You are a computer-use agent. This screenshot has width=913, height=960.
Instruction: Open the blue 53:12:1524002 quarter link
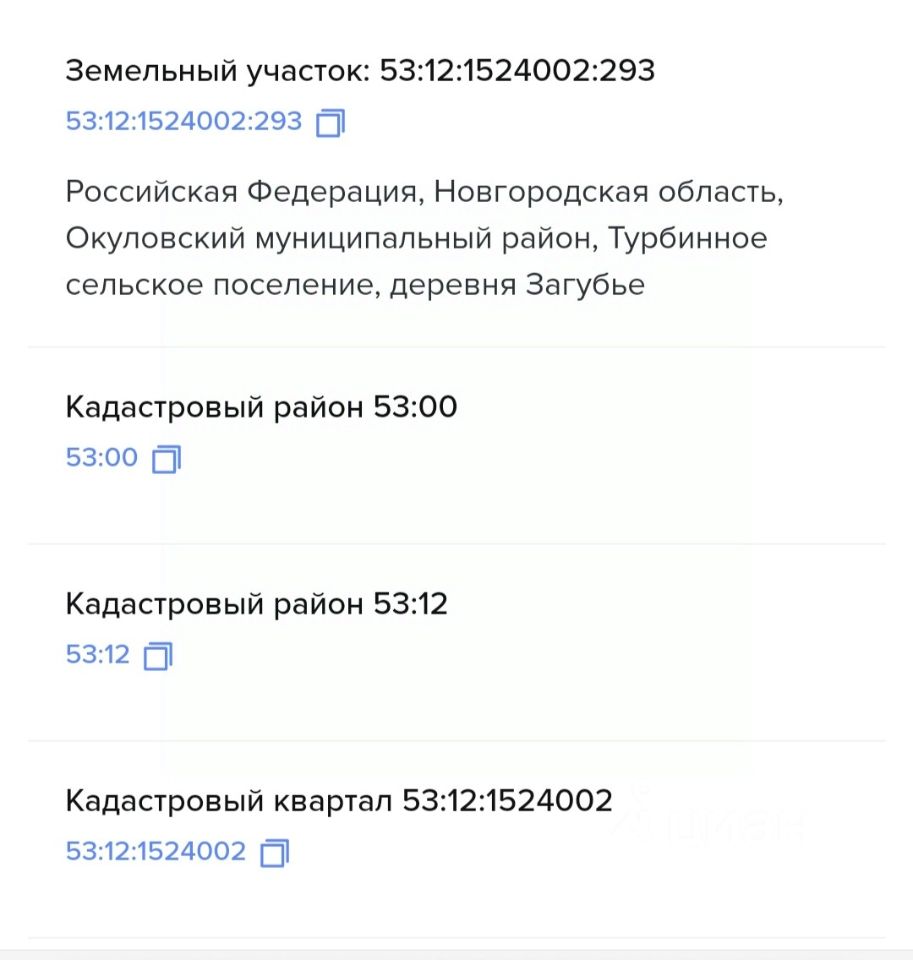tap(155, 852)
